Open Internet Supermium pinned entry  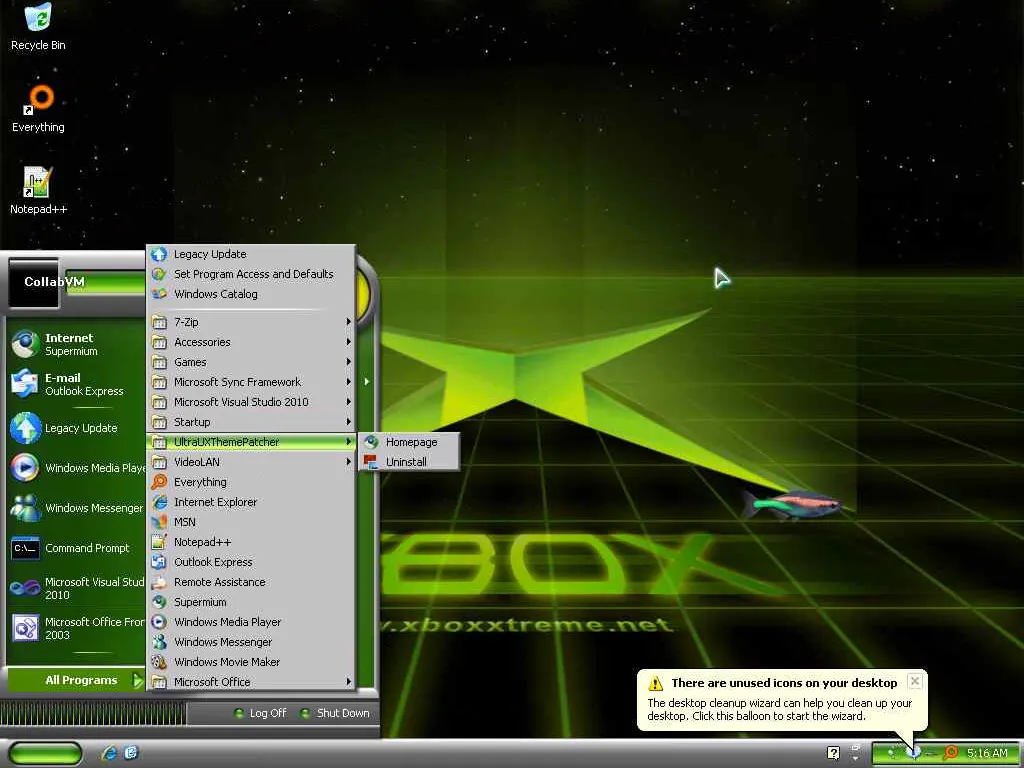coord(76,344)
